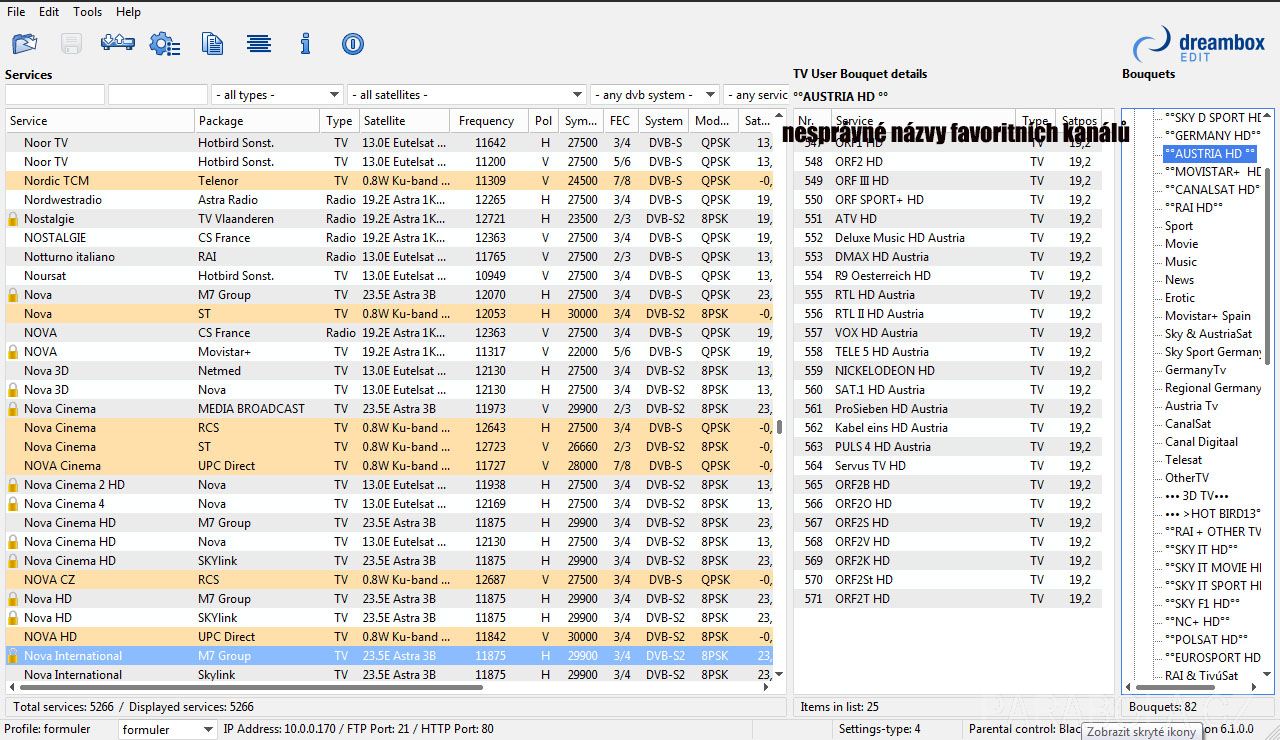This screenshot has width=1280, height=740.
Task: Select Deluxe Music HD Austria entry
Action: [948, 238]
